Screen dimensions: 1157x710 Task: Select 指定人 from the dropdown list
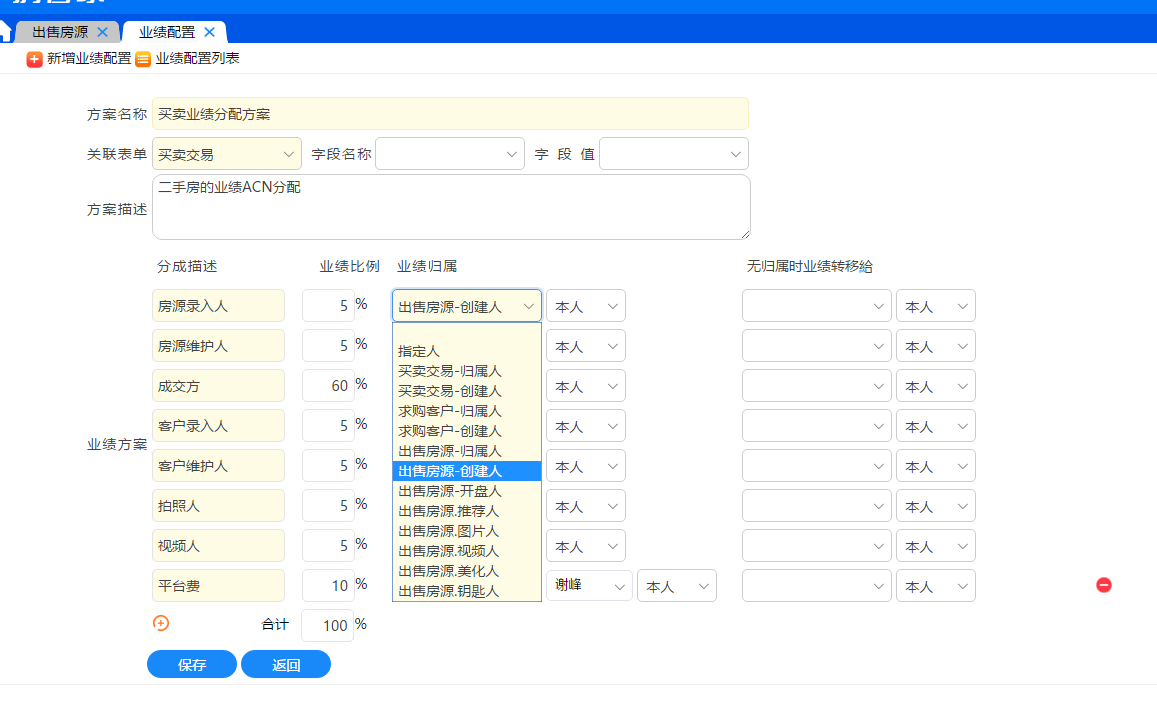click(x=419, y=351)
